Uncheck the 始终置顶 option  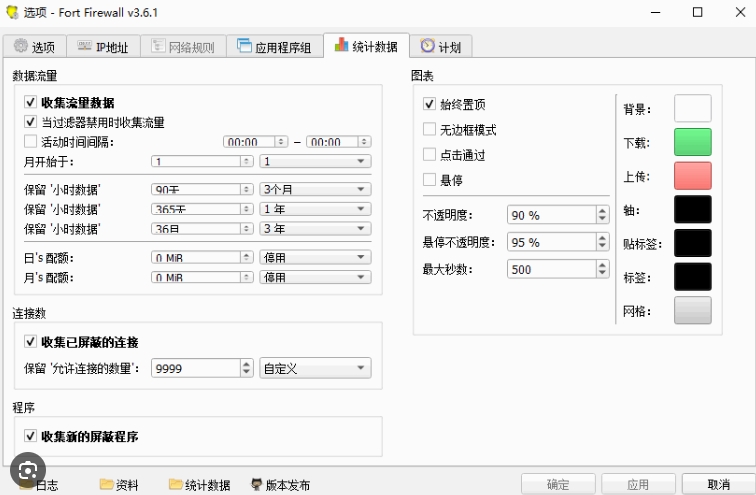(429, 104)
